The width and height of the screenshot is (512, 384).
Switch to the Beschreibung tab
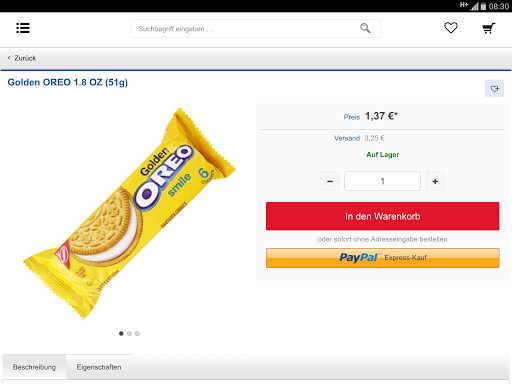[34, 367]
